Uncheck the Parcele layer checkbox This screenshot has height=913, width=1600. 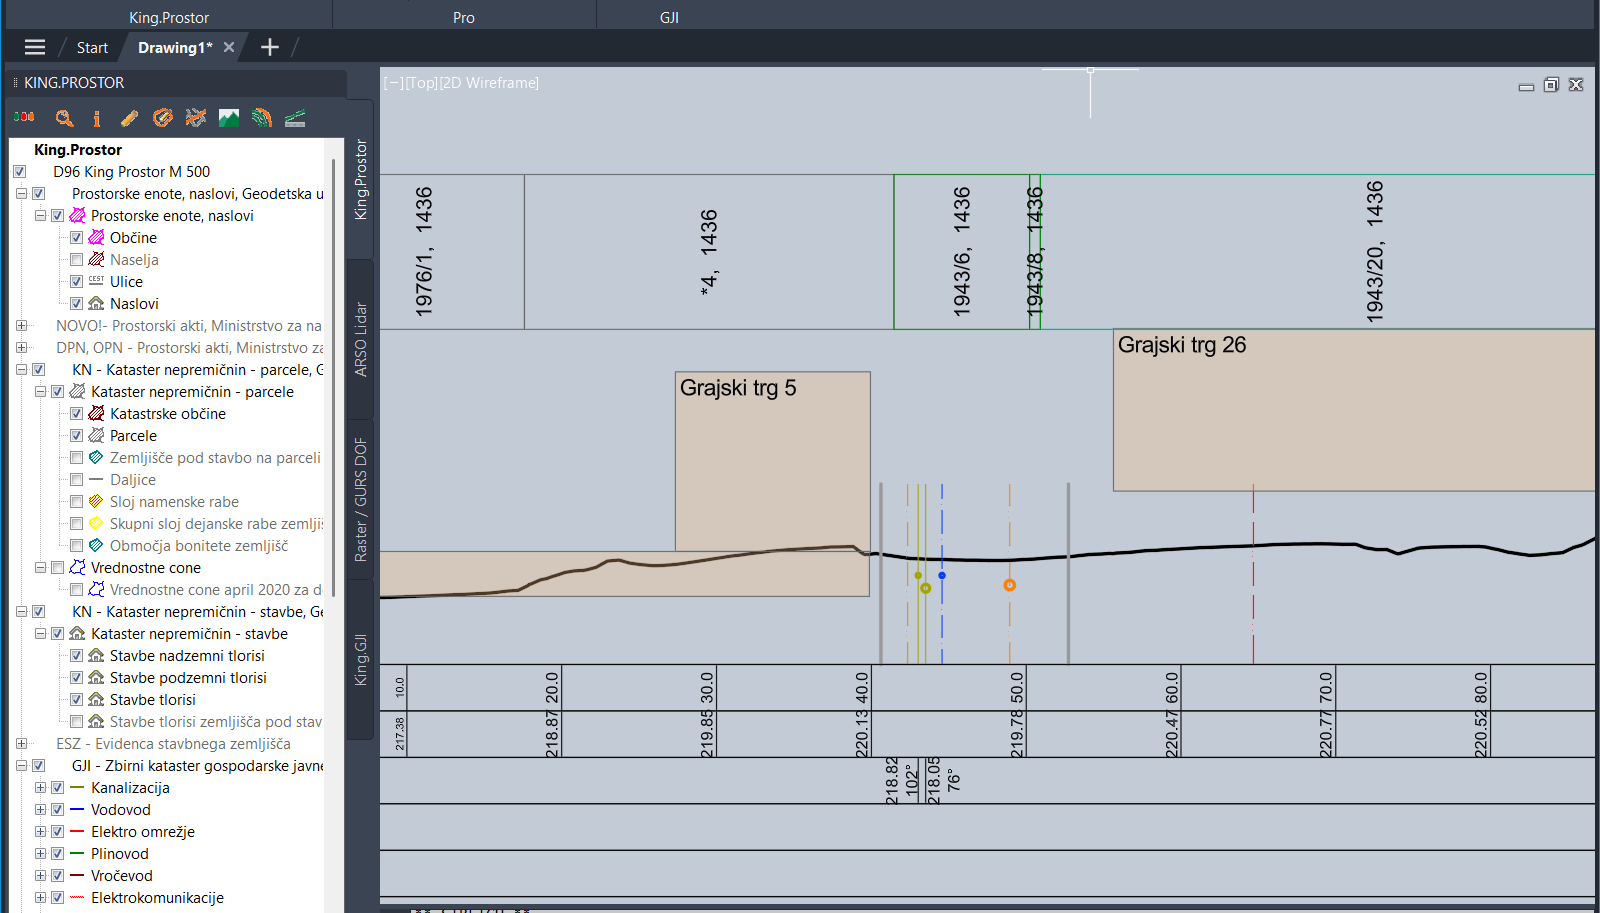point(77,436)
